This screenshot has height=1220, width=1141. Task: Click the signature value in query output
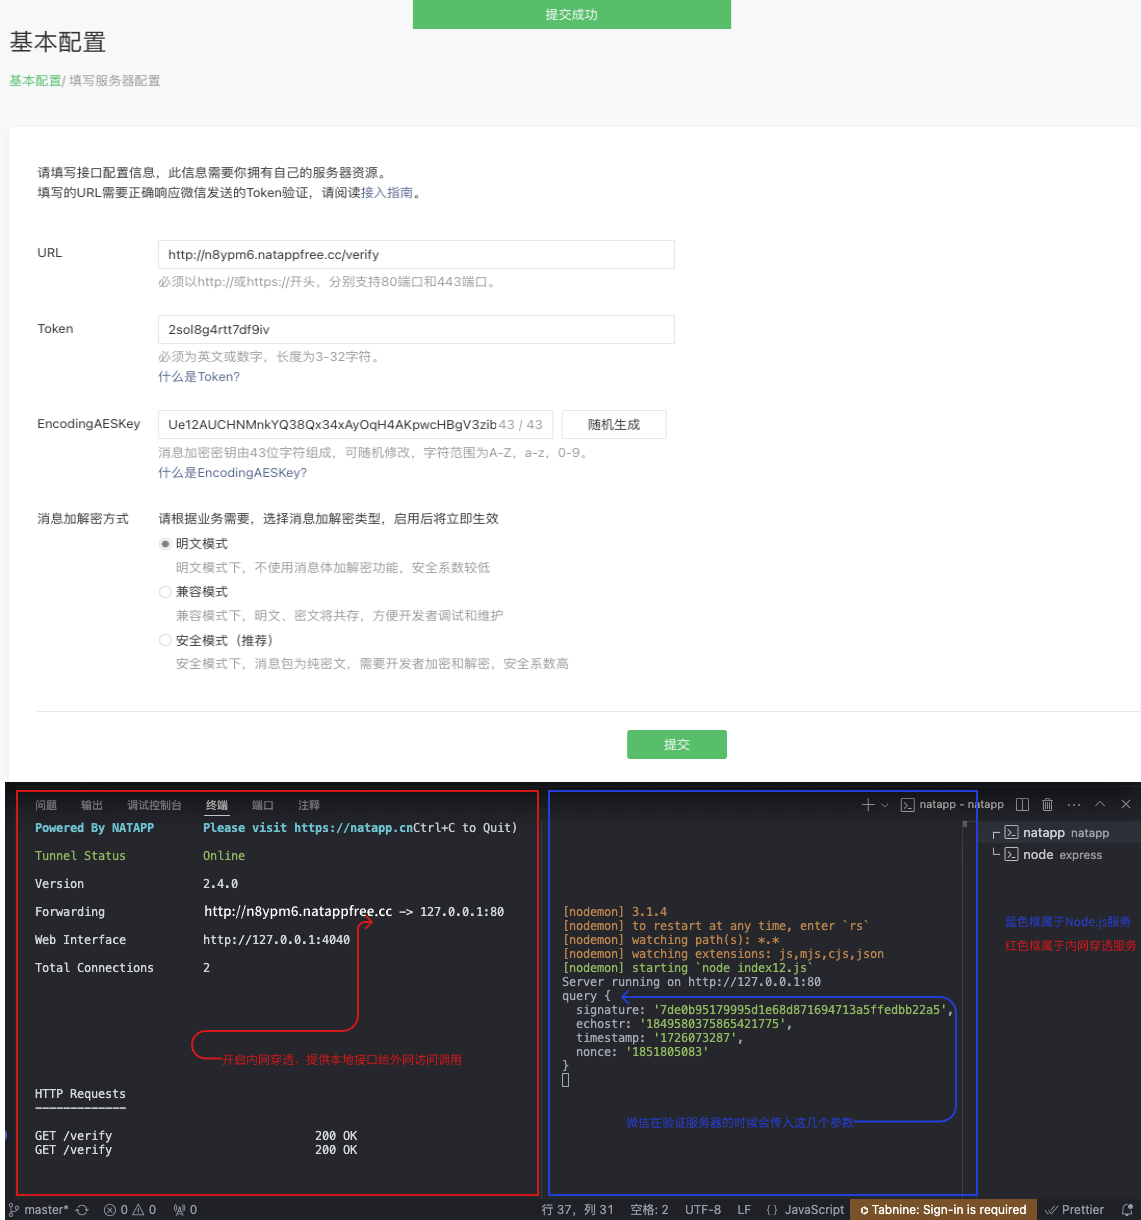[798, 1010]
